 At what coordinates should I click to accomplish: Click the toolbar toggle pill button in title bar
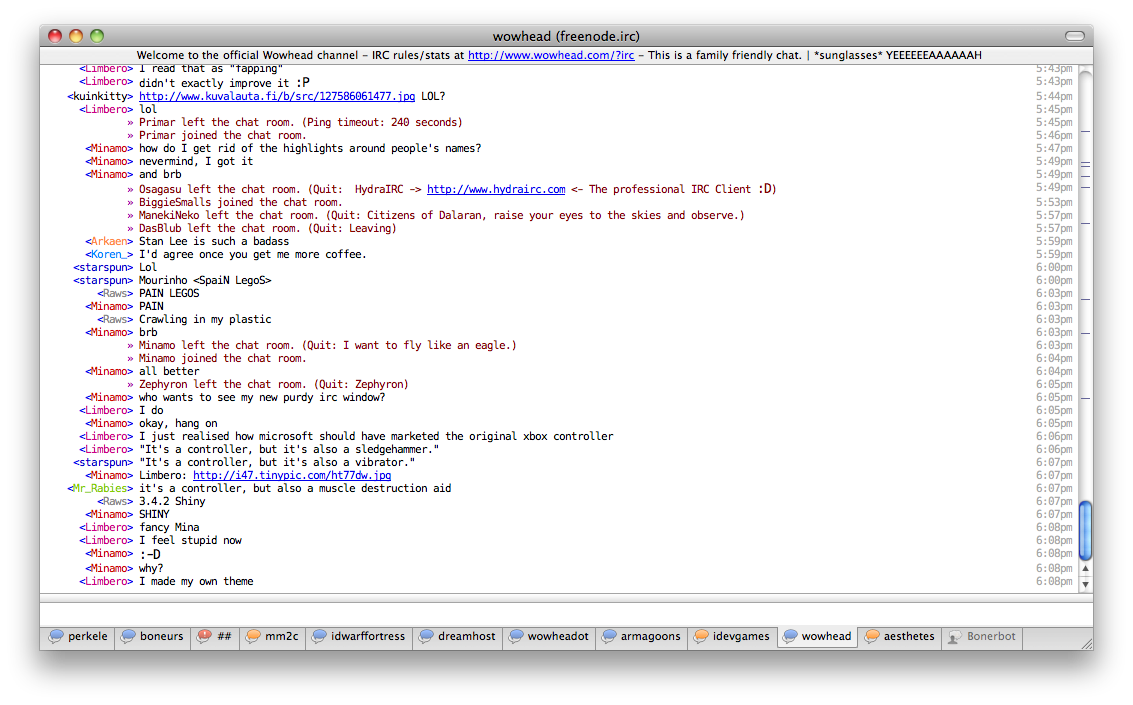point(1074,36)
